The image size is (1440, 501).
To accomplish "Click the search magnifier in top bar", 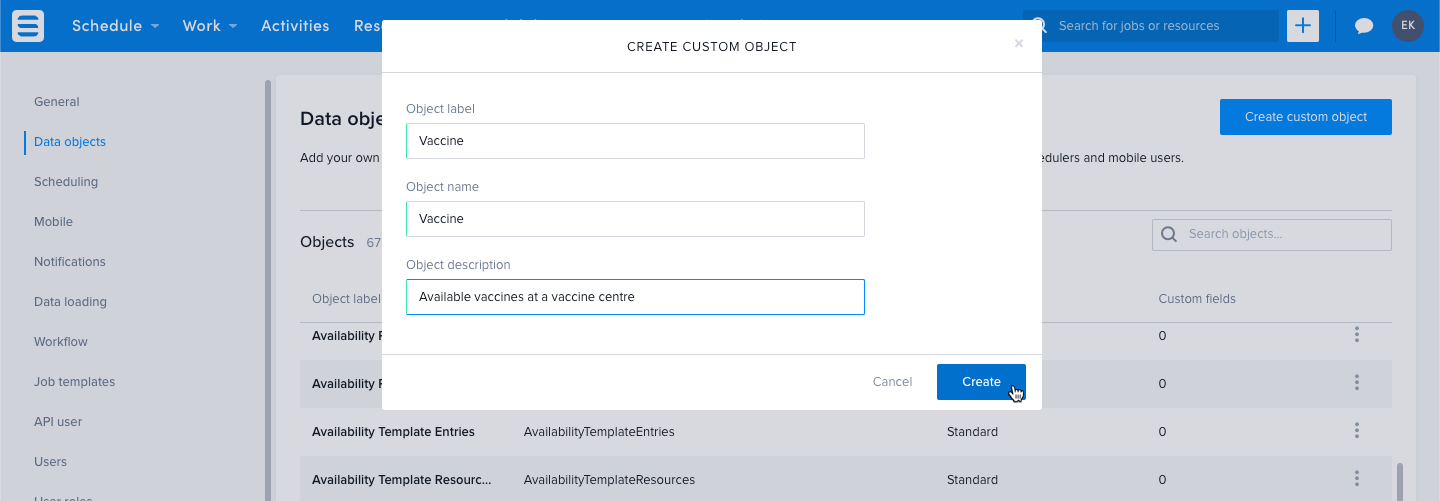I will pyautogui.click(x=1040, y=26).
